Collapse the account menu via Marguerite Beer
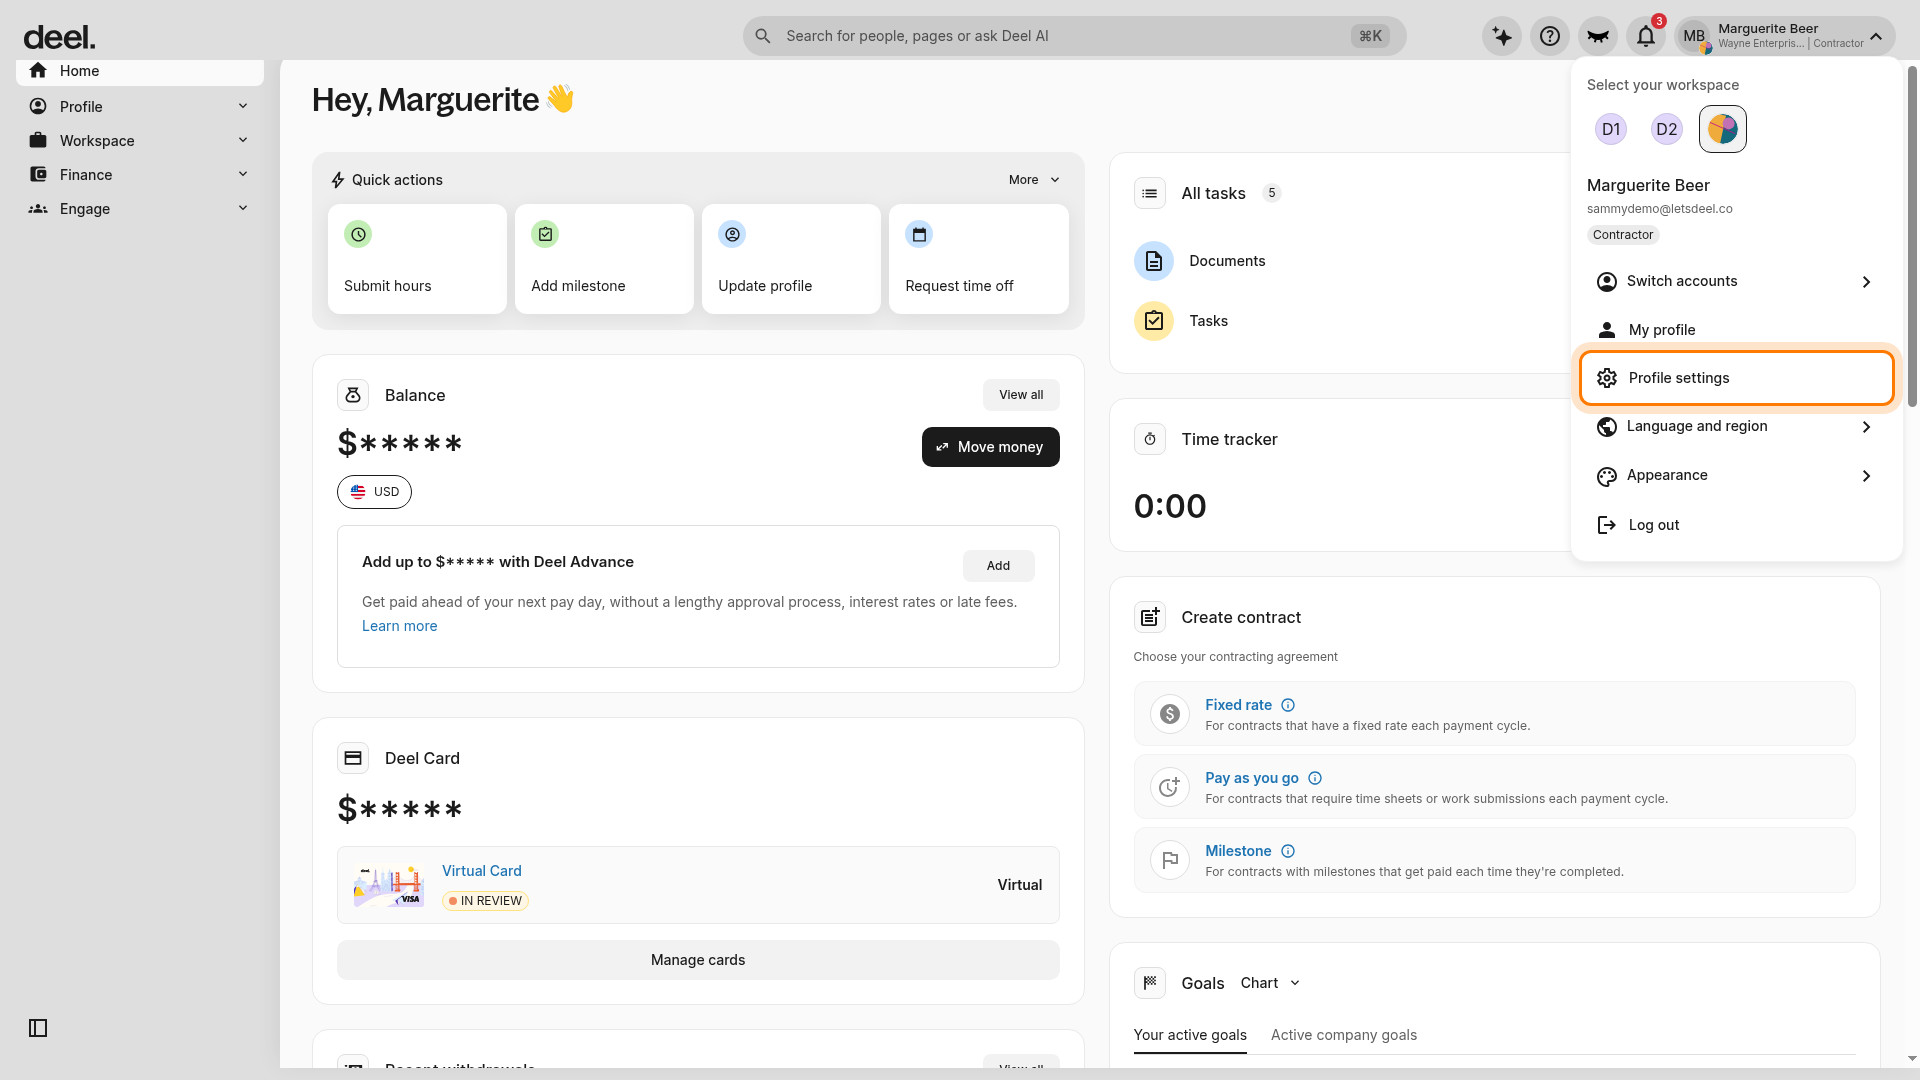This screenshot has height=1080, width=1920. click(1786, 36)
